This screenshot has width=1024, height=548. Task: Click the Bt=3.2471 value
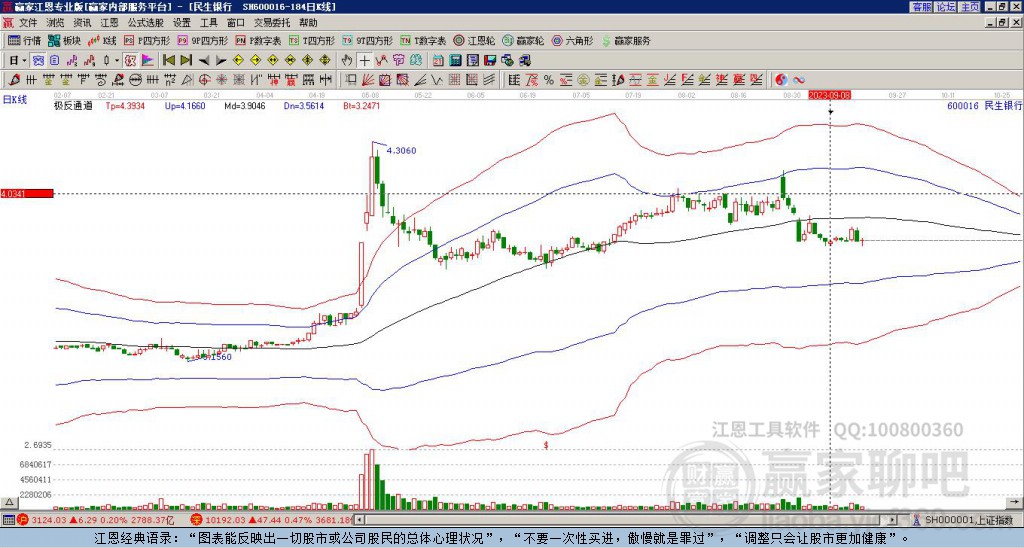pyautogui.click(x=361, y=105)
